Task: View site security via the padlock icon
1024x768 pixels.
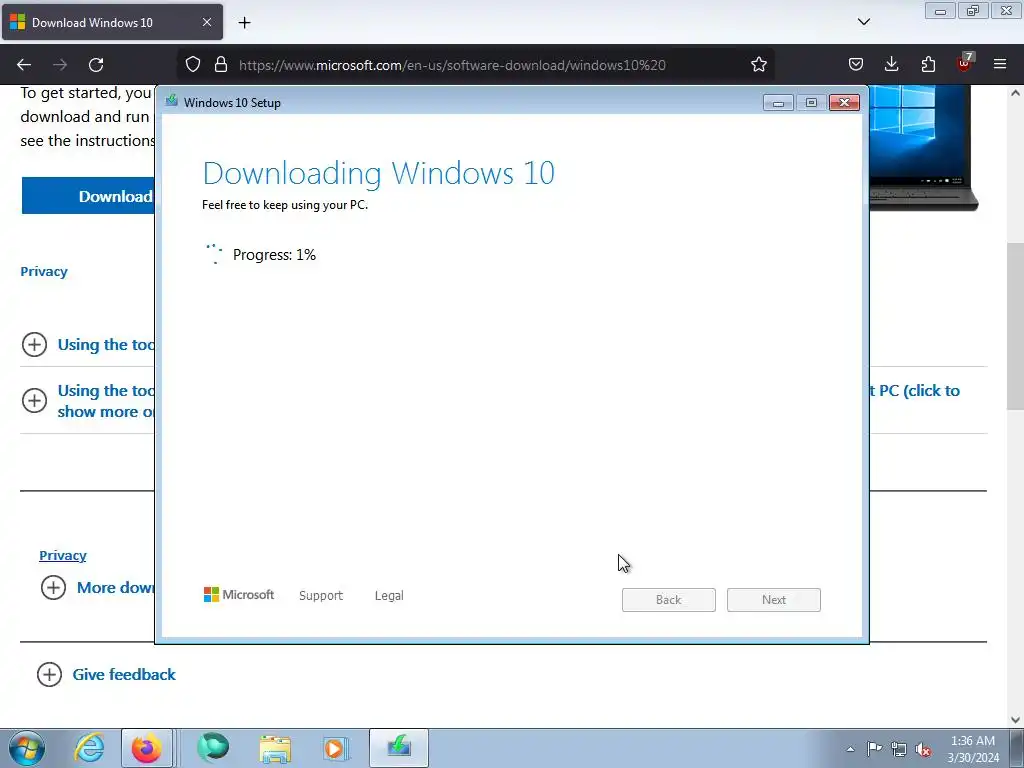Action: pos(221,65)
